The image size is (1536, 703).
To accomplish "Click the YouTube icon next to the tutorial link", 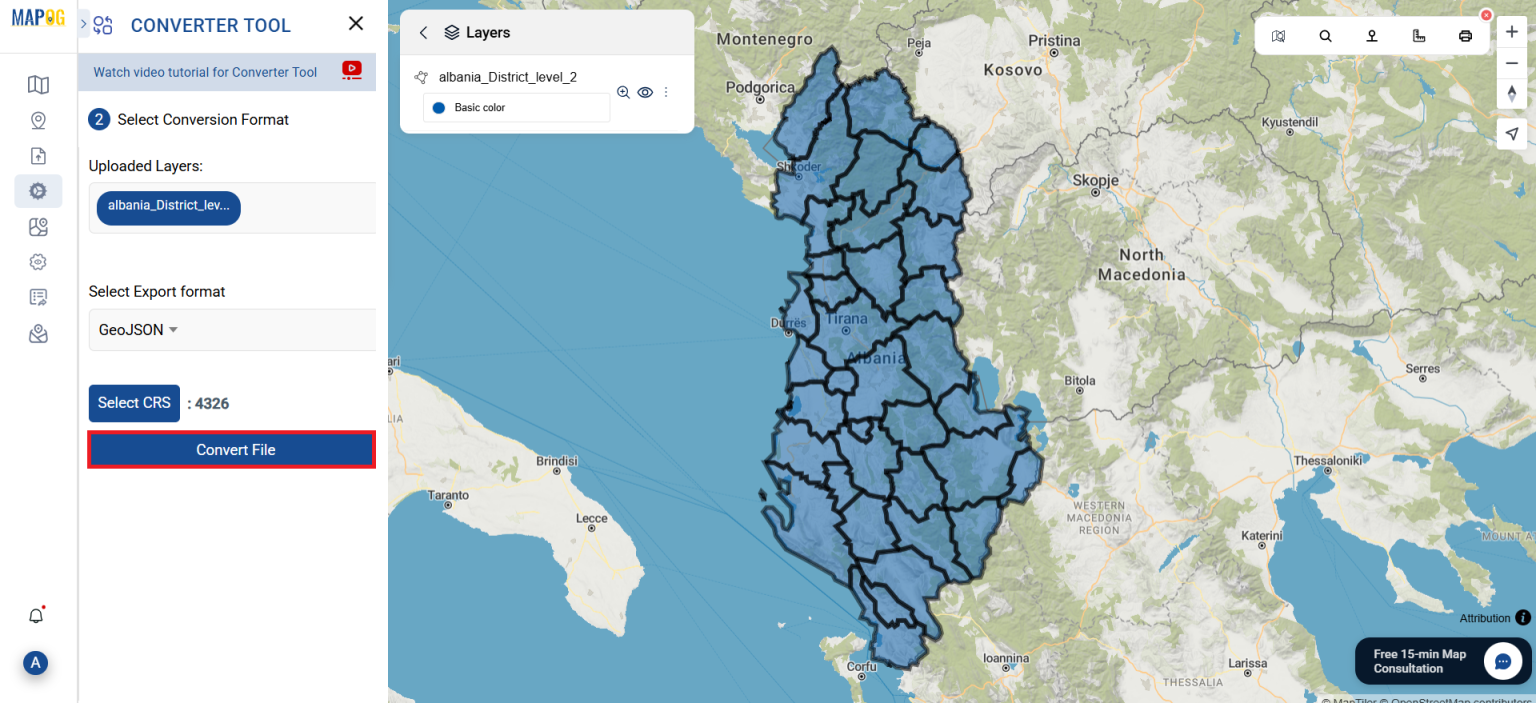I will [x=350, y=71].
